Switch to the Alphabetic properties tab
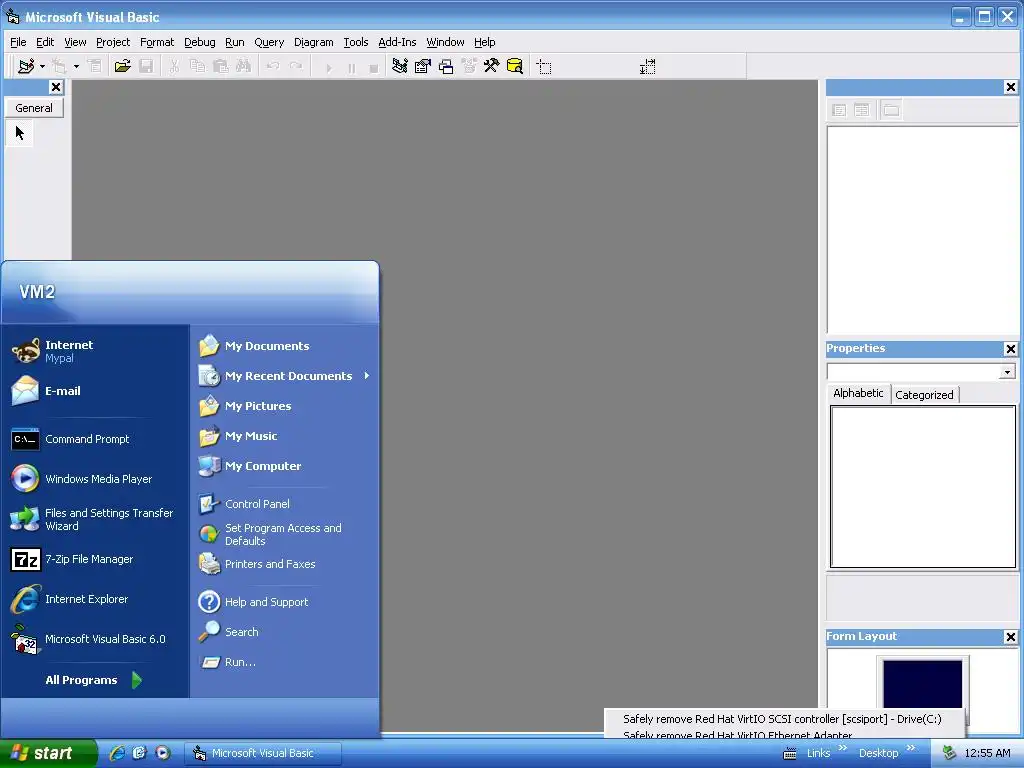The image size is (1024, 768). click(x=858, y=393)
